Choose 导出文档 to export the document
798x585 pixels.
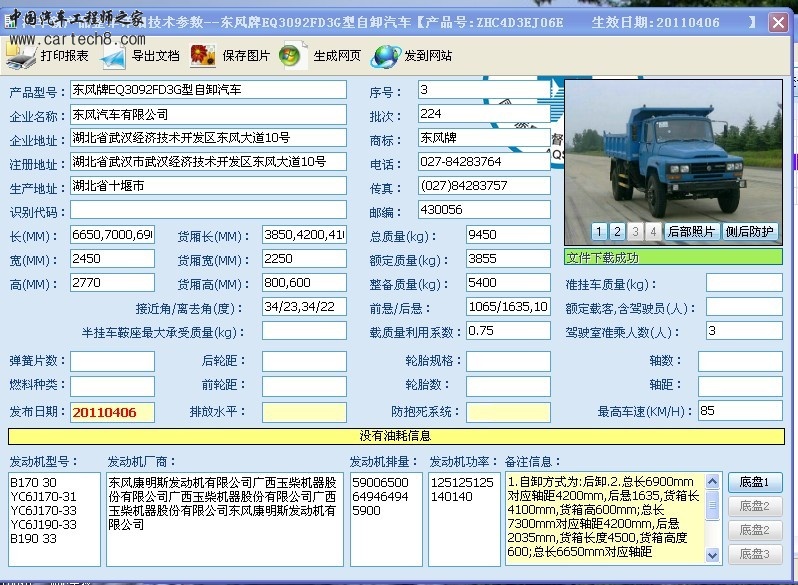(x=155, y=55)
